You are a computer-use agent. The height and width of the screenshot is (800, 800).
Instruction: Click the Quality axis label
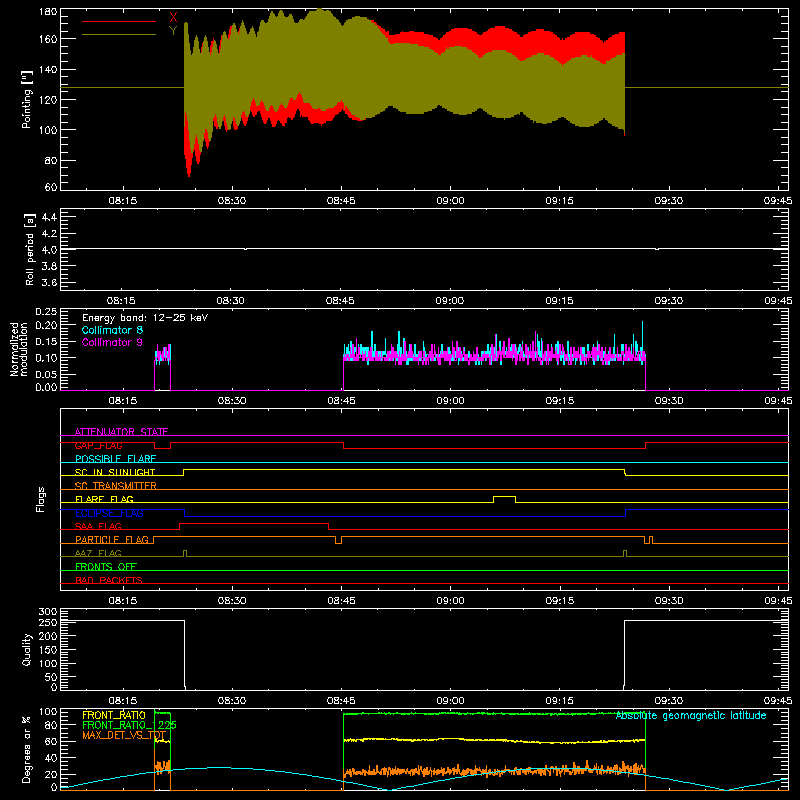coord(27,649)
